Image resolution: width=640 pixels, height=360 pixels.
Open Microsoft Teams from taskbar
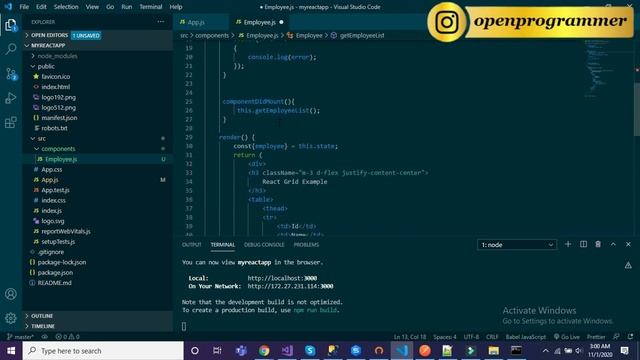tap(241, 351)
